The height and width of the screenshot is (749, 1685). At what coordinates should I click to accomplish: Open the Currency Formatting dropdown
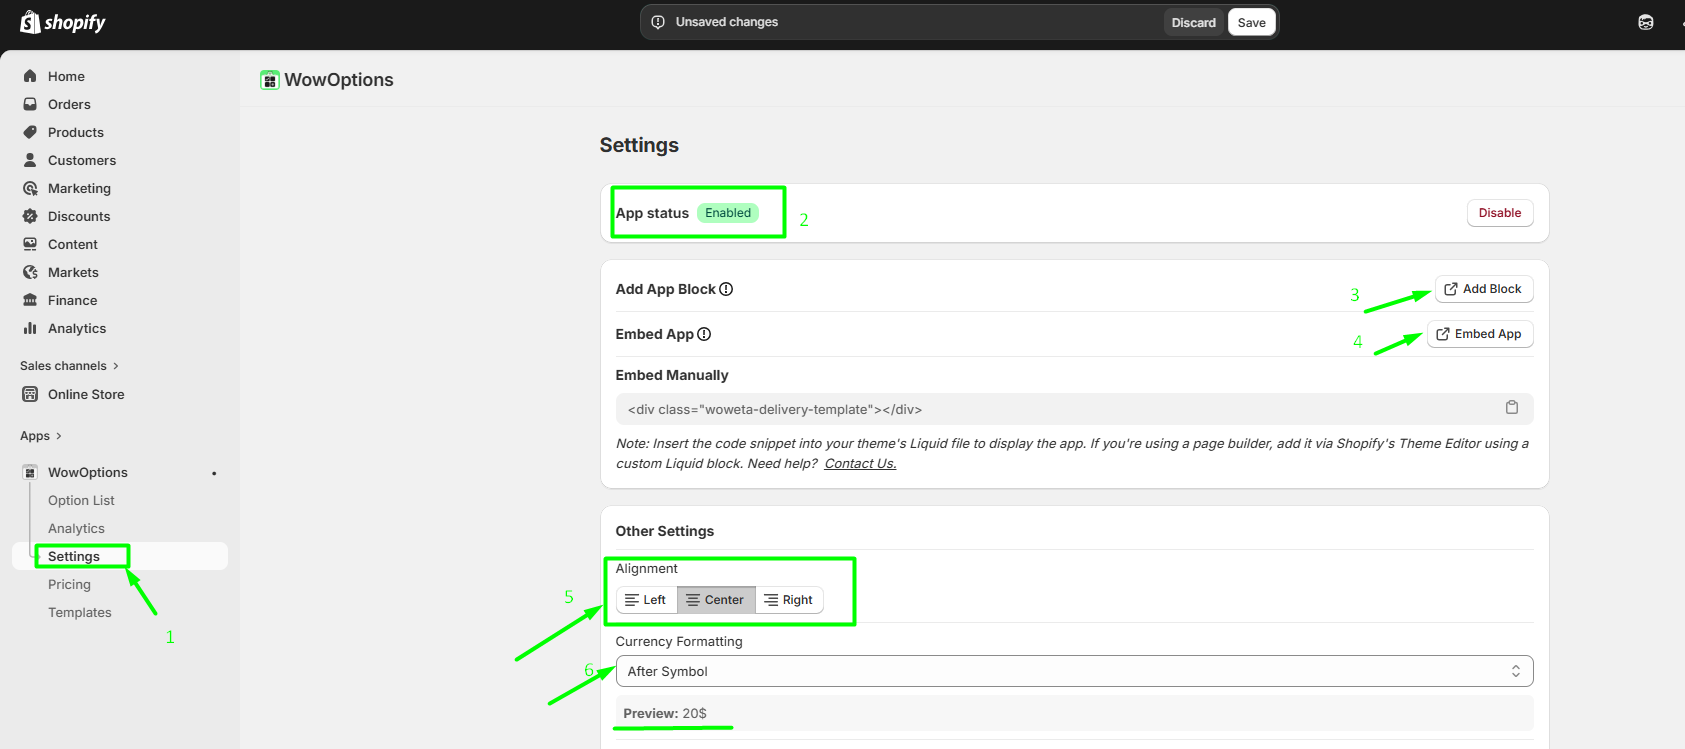coord(1073,671)
